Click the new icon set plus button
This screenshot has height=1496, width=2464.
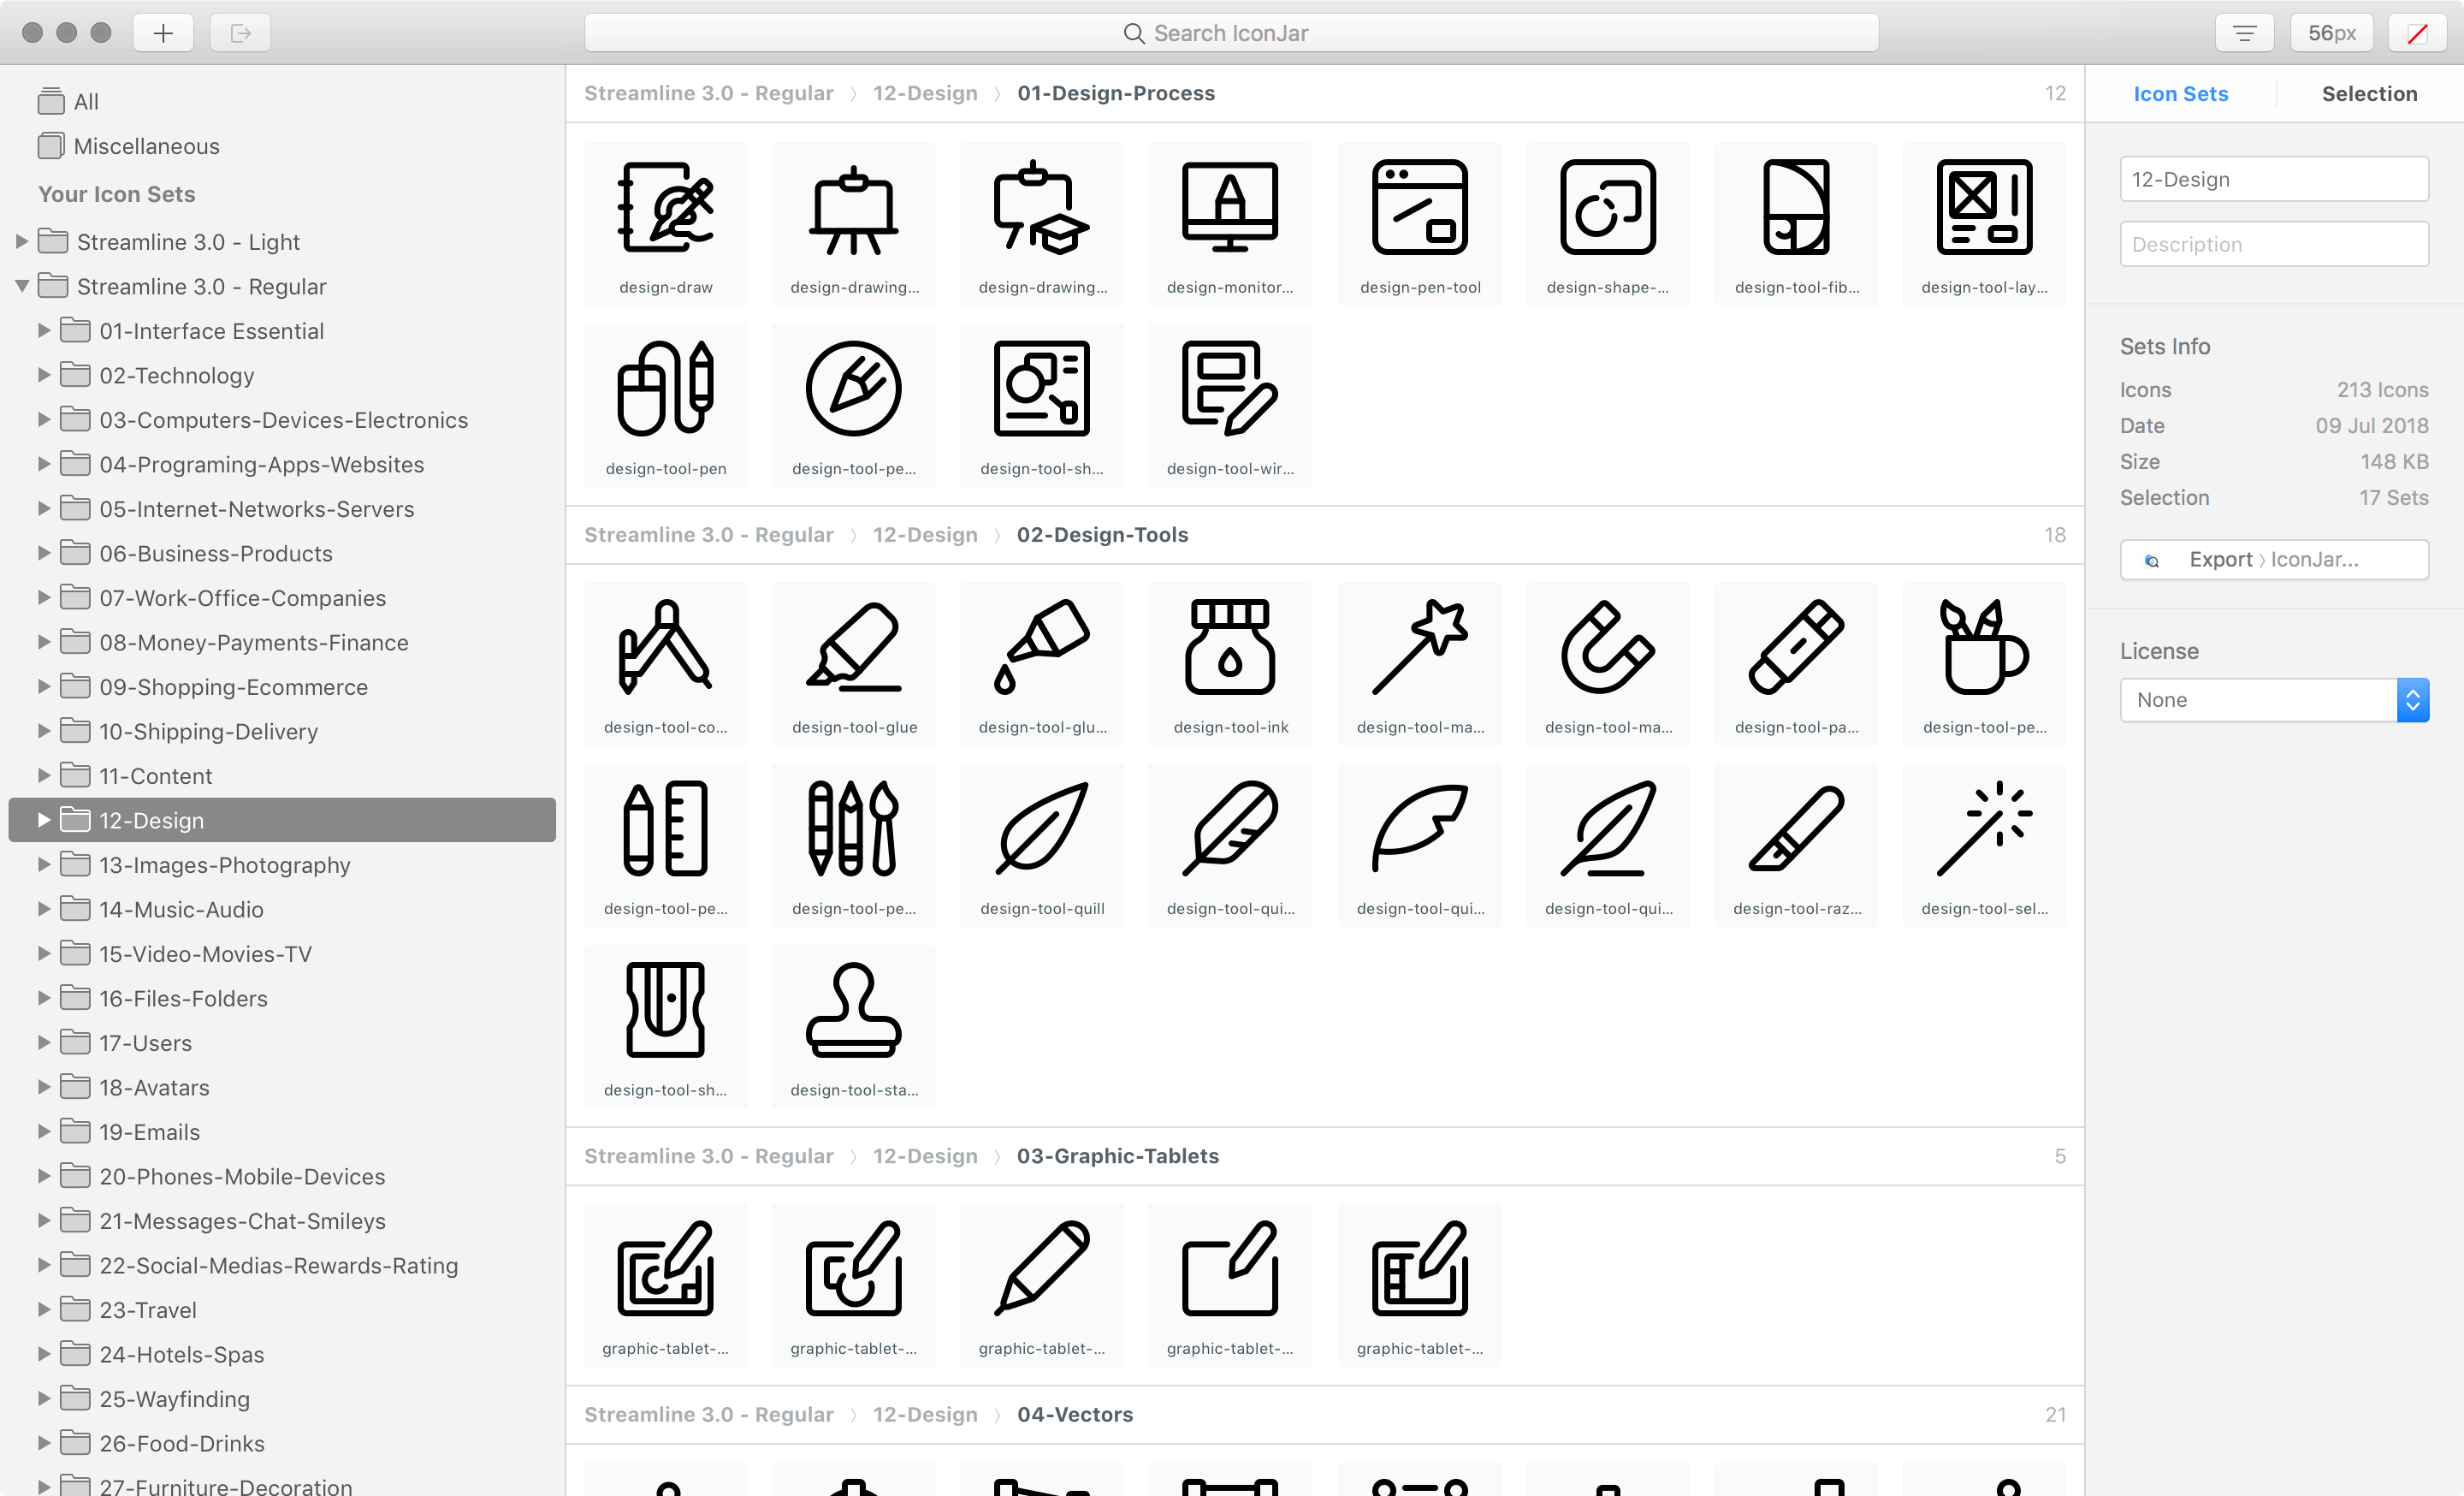point(163,32)
